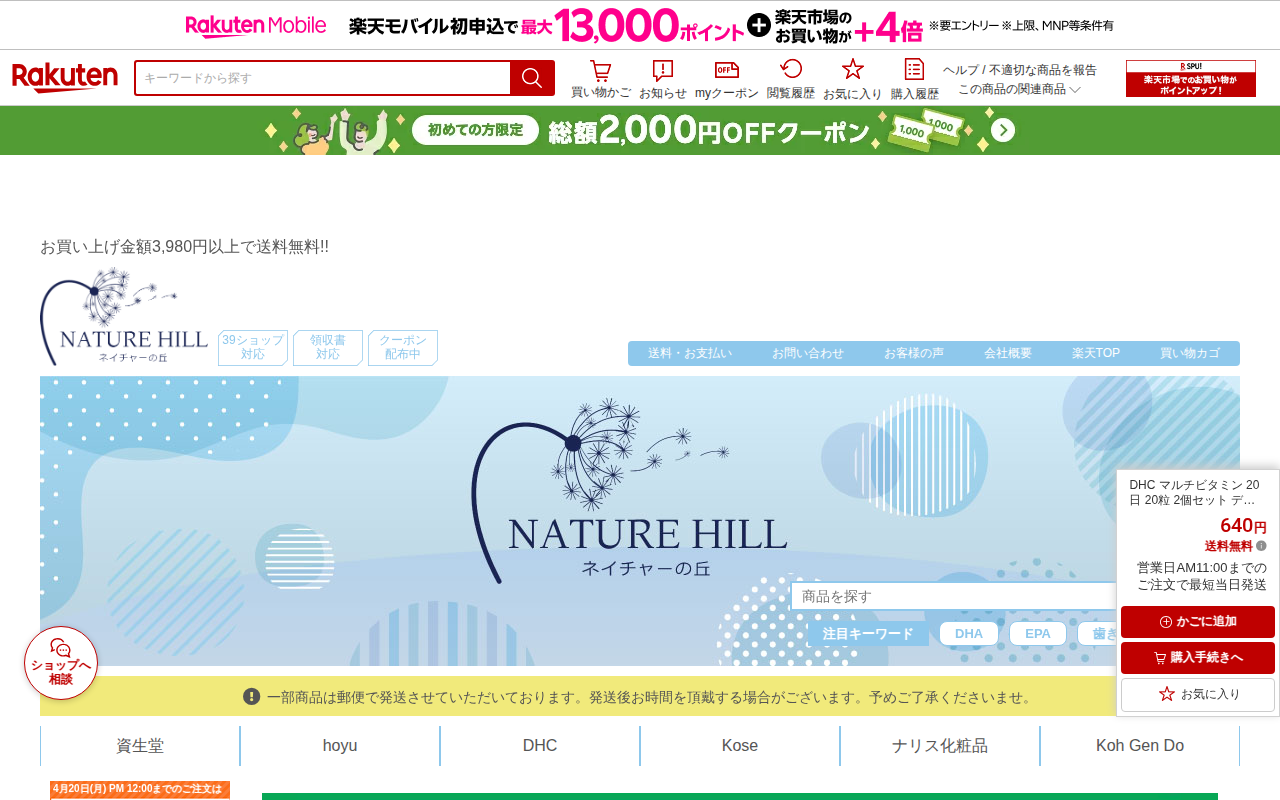Viewport: 1280px width, 800px height.
Task: Open お問い合わせ menu item
Action: tap(808, 353)
